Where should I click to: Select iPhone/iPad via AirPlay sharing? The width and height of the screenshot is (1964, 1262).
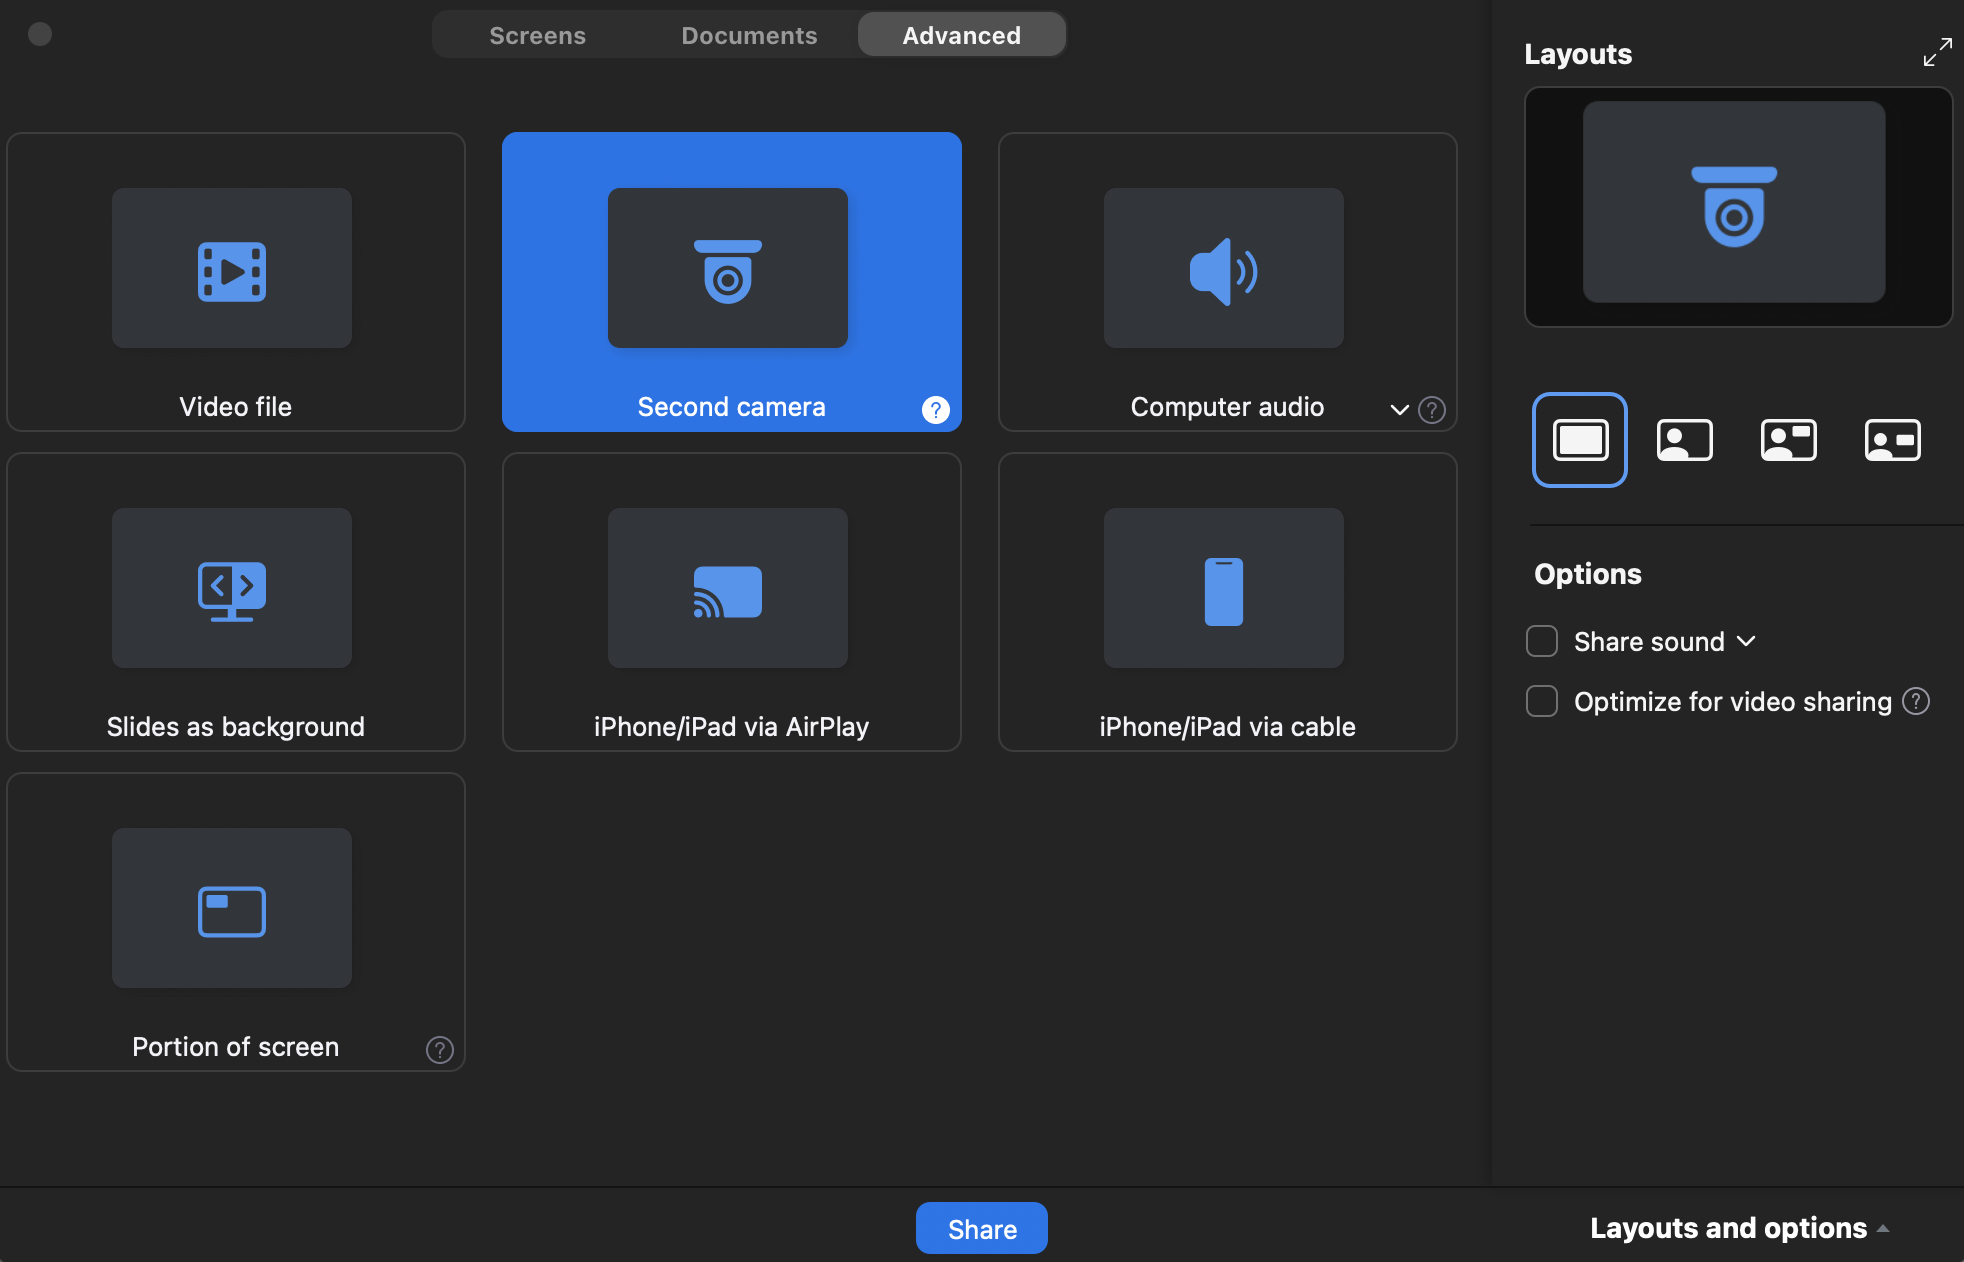click(x=731, y=602)
